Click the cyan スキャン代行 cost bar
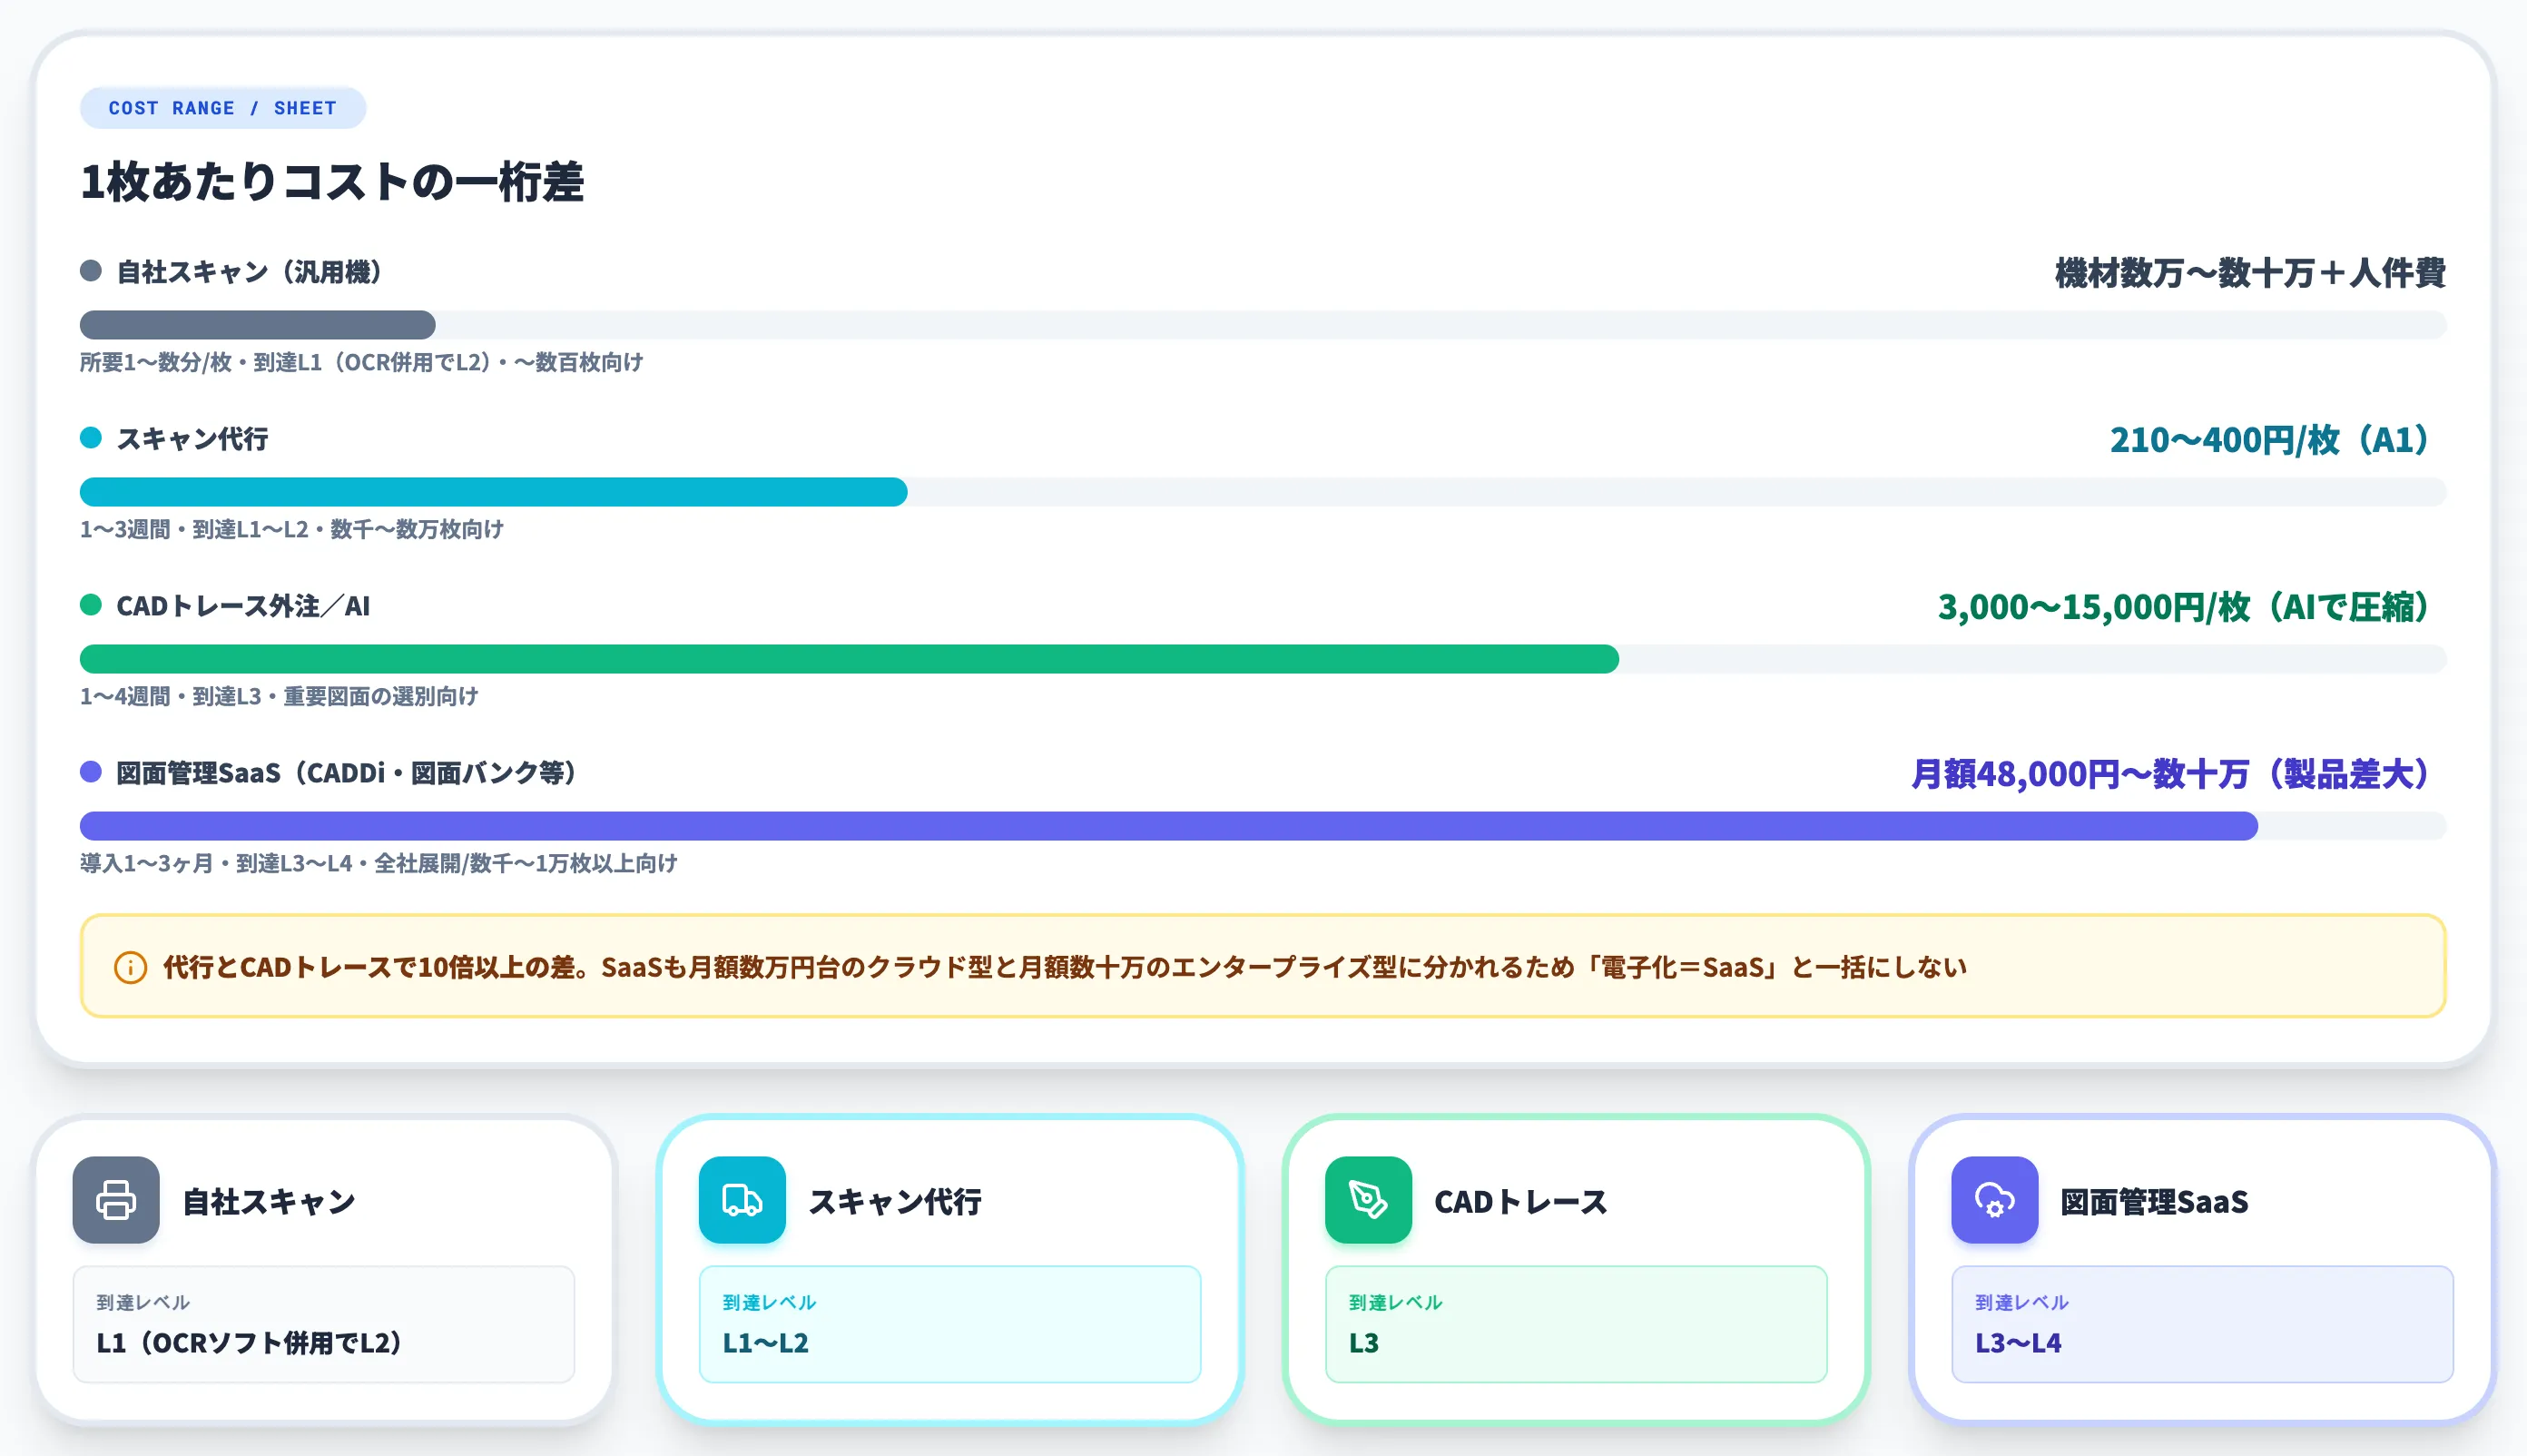2527x1456 pixels. pos(494,492)
